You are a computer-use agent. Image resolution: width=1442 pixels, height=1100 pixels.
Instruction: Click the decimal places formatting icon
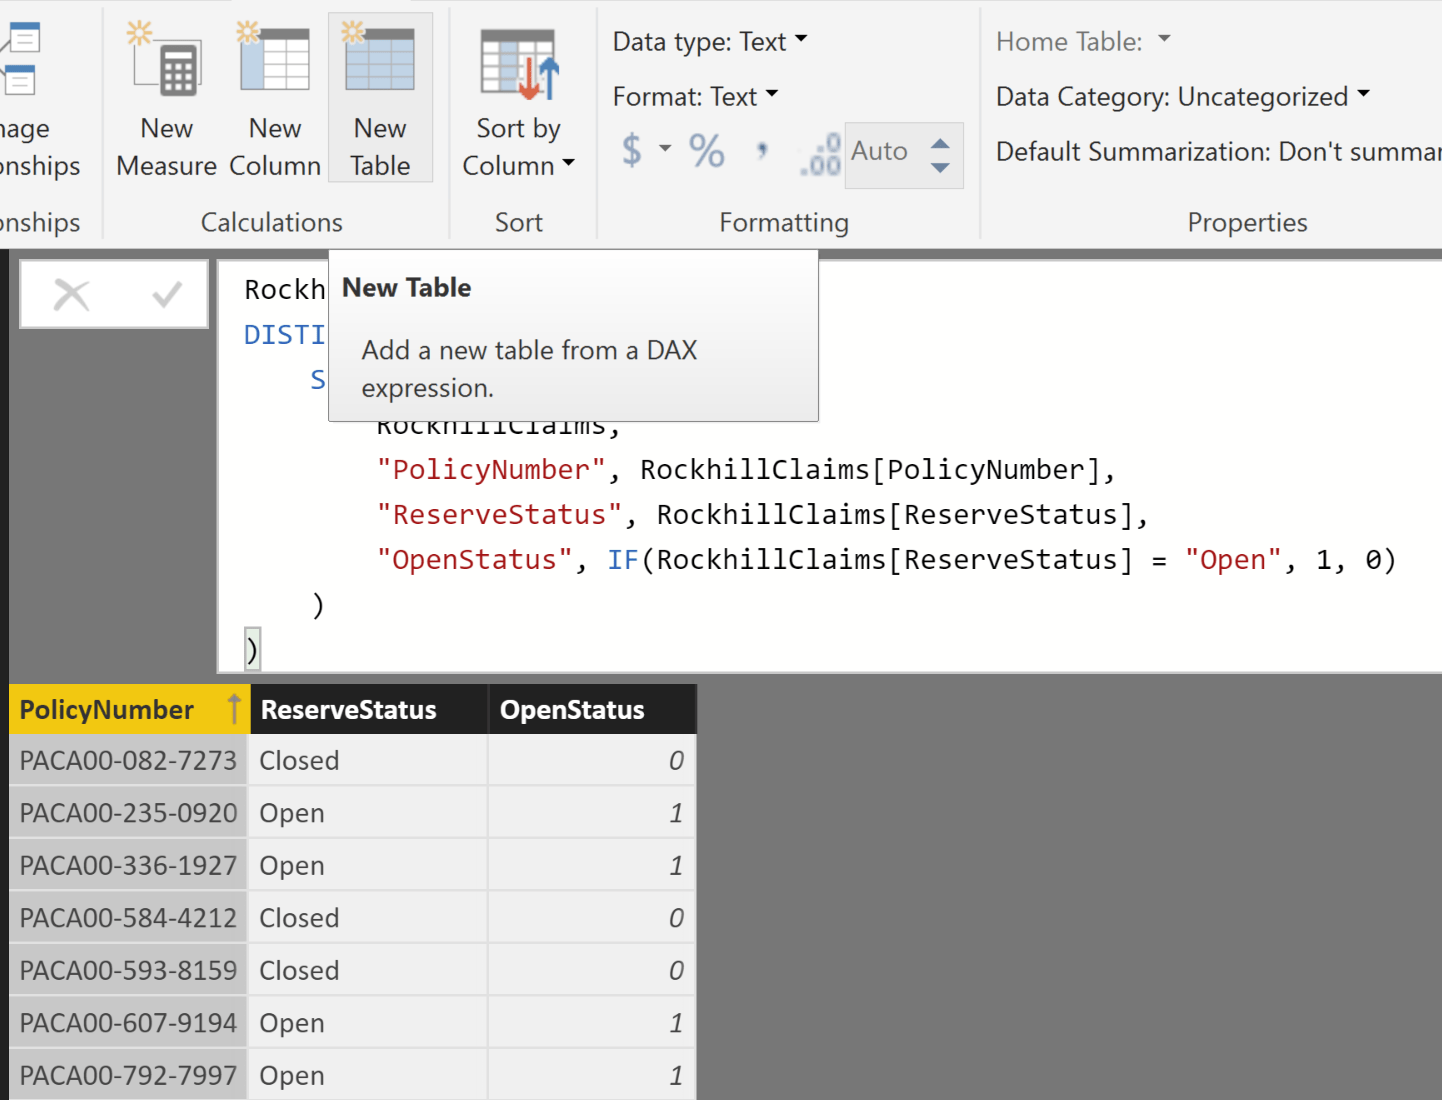tap(818, 155)
